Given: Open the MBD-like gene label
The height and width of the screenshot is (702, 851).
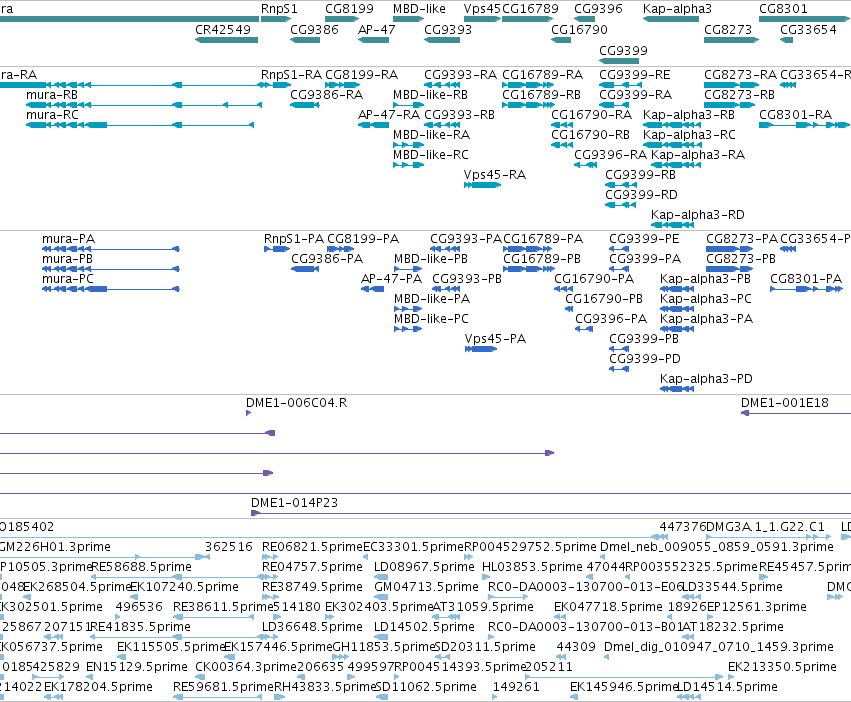Looking at the screenshot, I should [x=419, y=9].
